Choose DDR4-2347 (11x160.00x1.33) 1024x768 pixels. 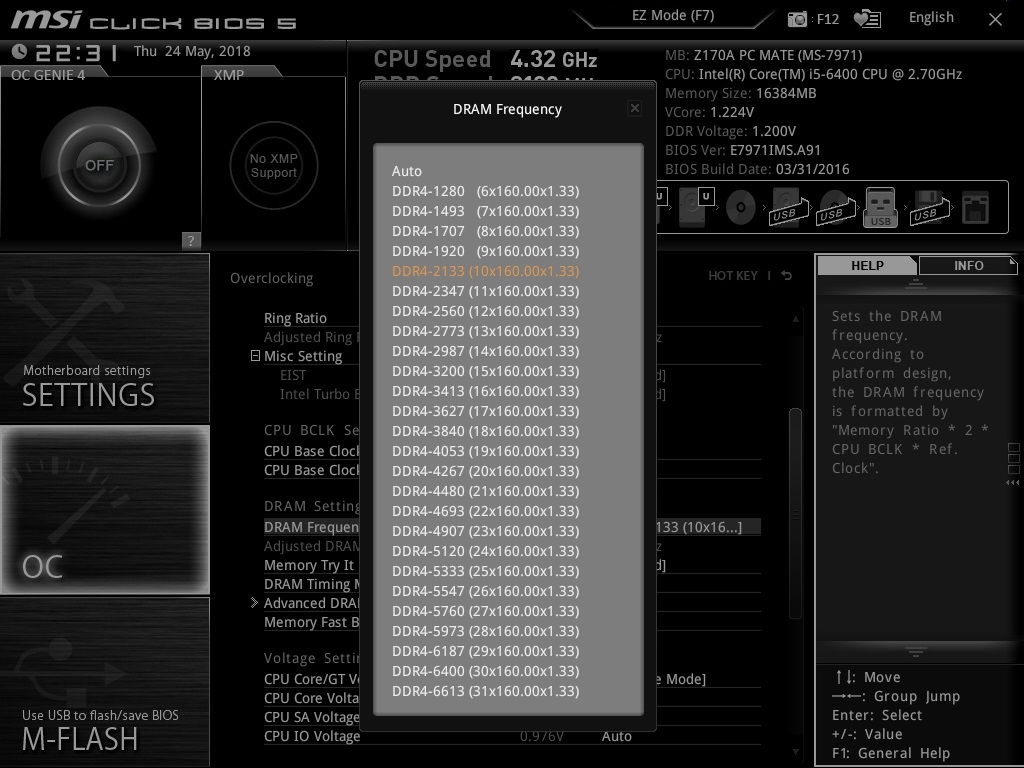485,291
